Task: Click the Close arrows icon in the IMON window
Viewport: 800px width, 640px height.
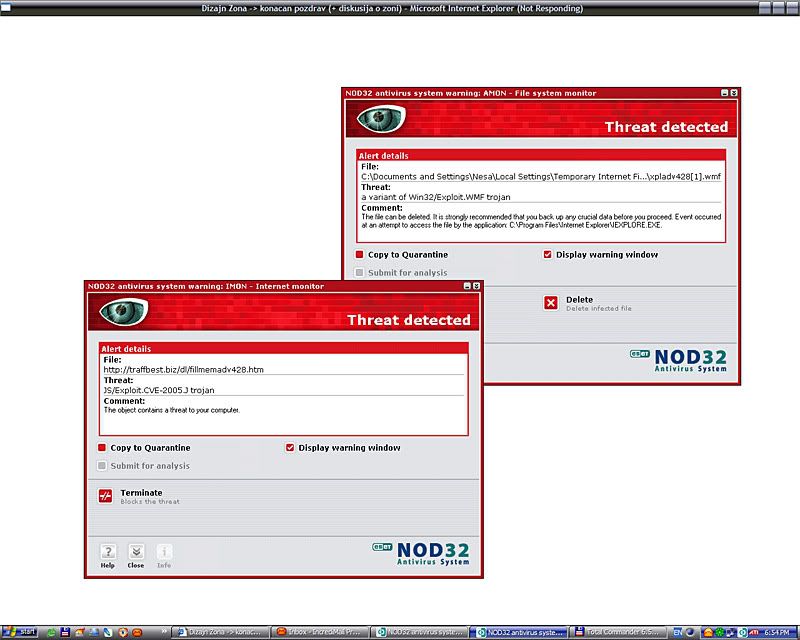Action: [136, 552]
